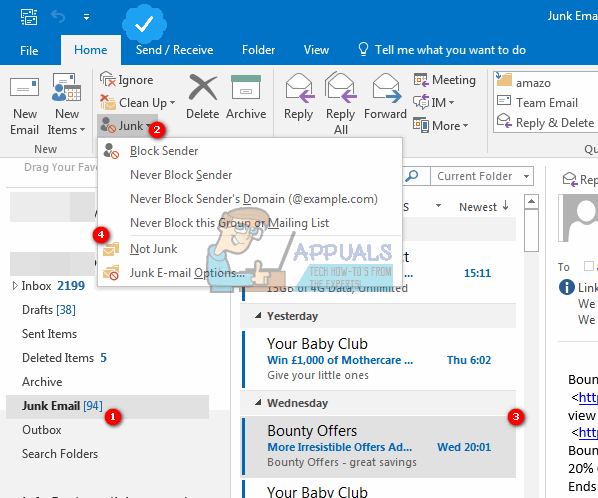Click the Reply All icon
The height and width of the screenshot is (498, 598).
(x=341, y=88)
